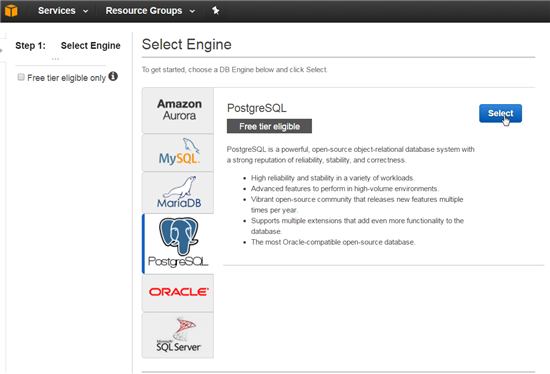Image resolution: width=550 pixels, height=374 pixels.
Task: Click the chevron next to Resource Groups
Action: point(192,11)
